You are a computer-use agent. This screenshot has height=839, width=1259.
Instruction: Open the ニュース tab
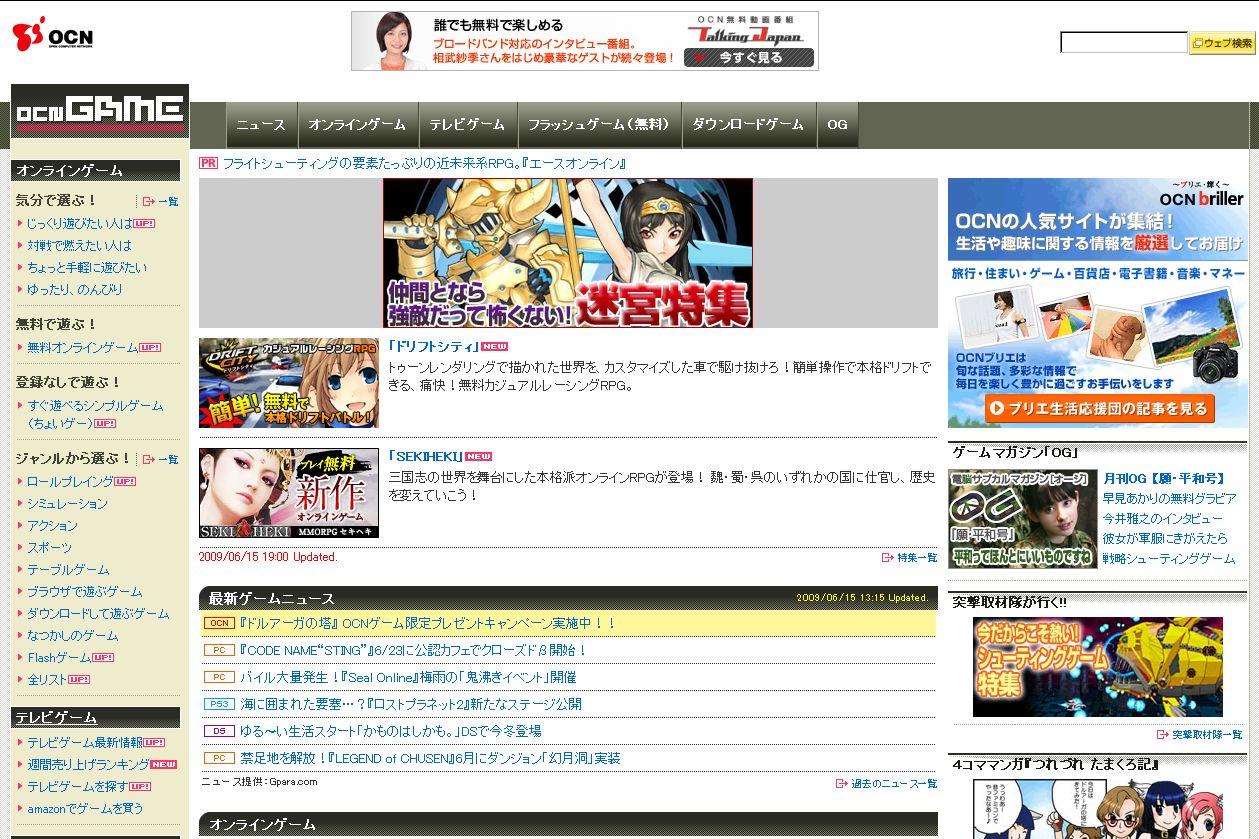[x=261, y=125]
